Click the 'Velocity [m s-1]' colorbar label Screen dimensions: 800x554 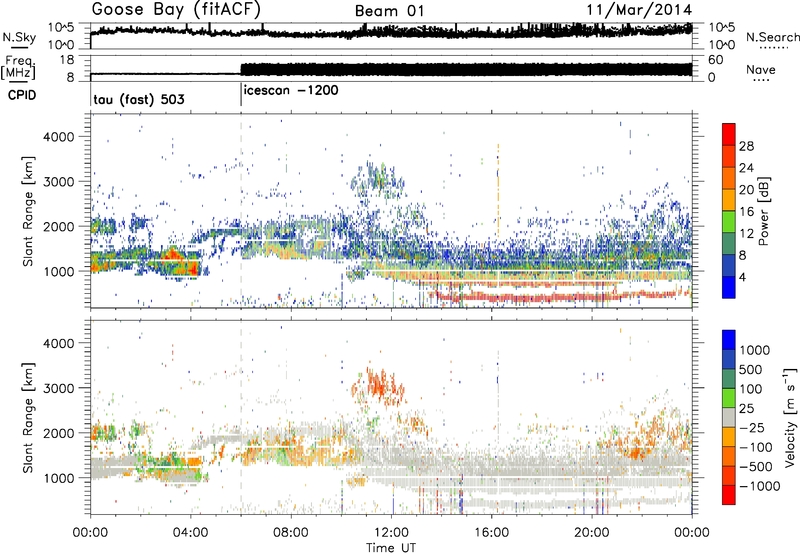click(x=790, y=417)
